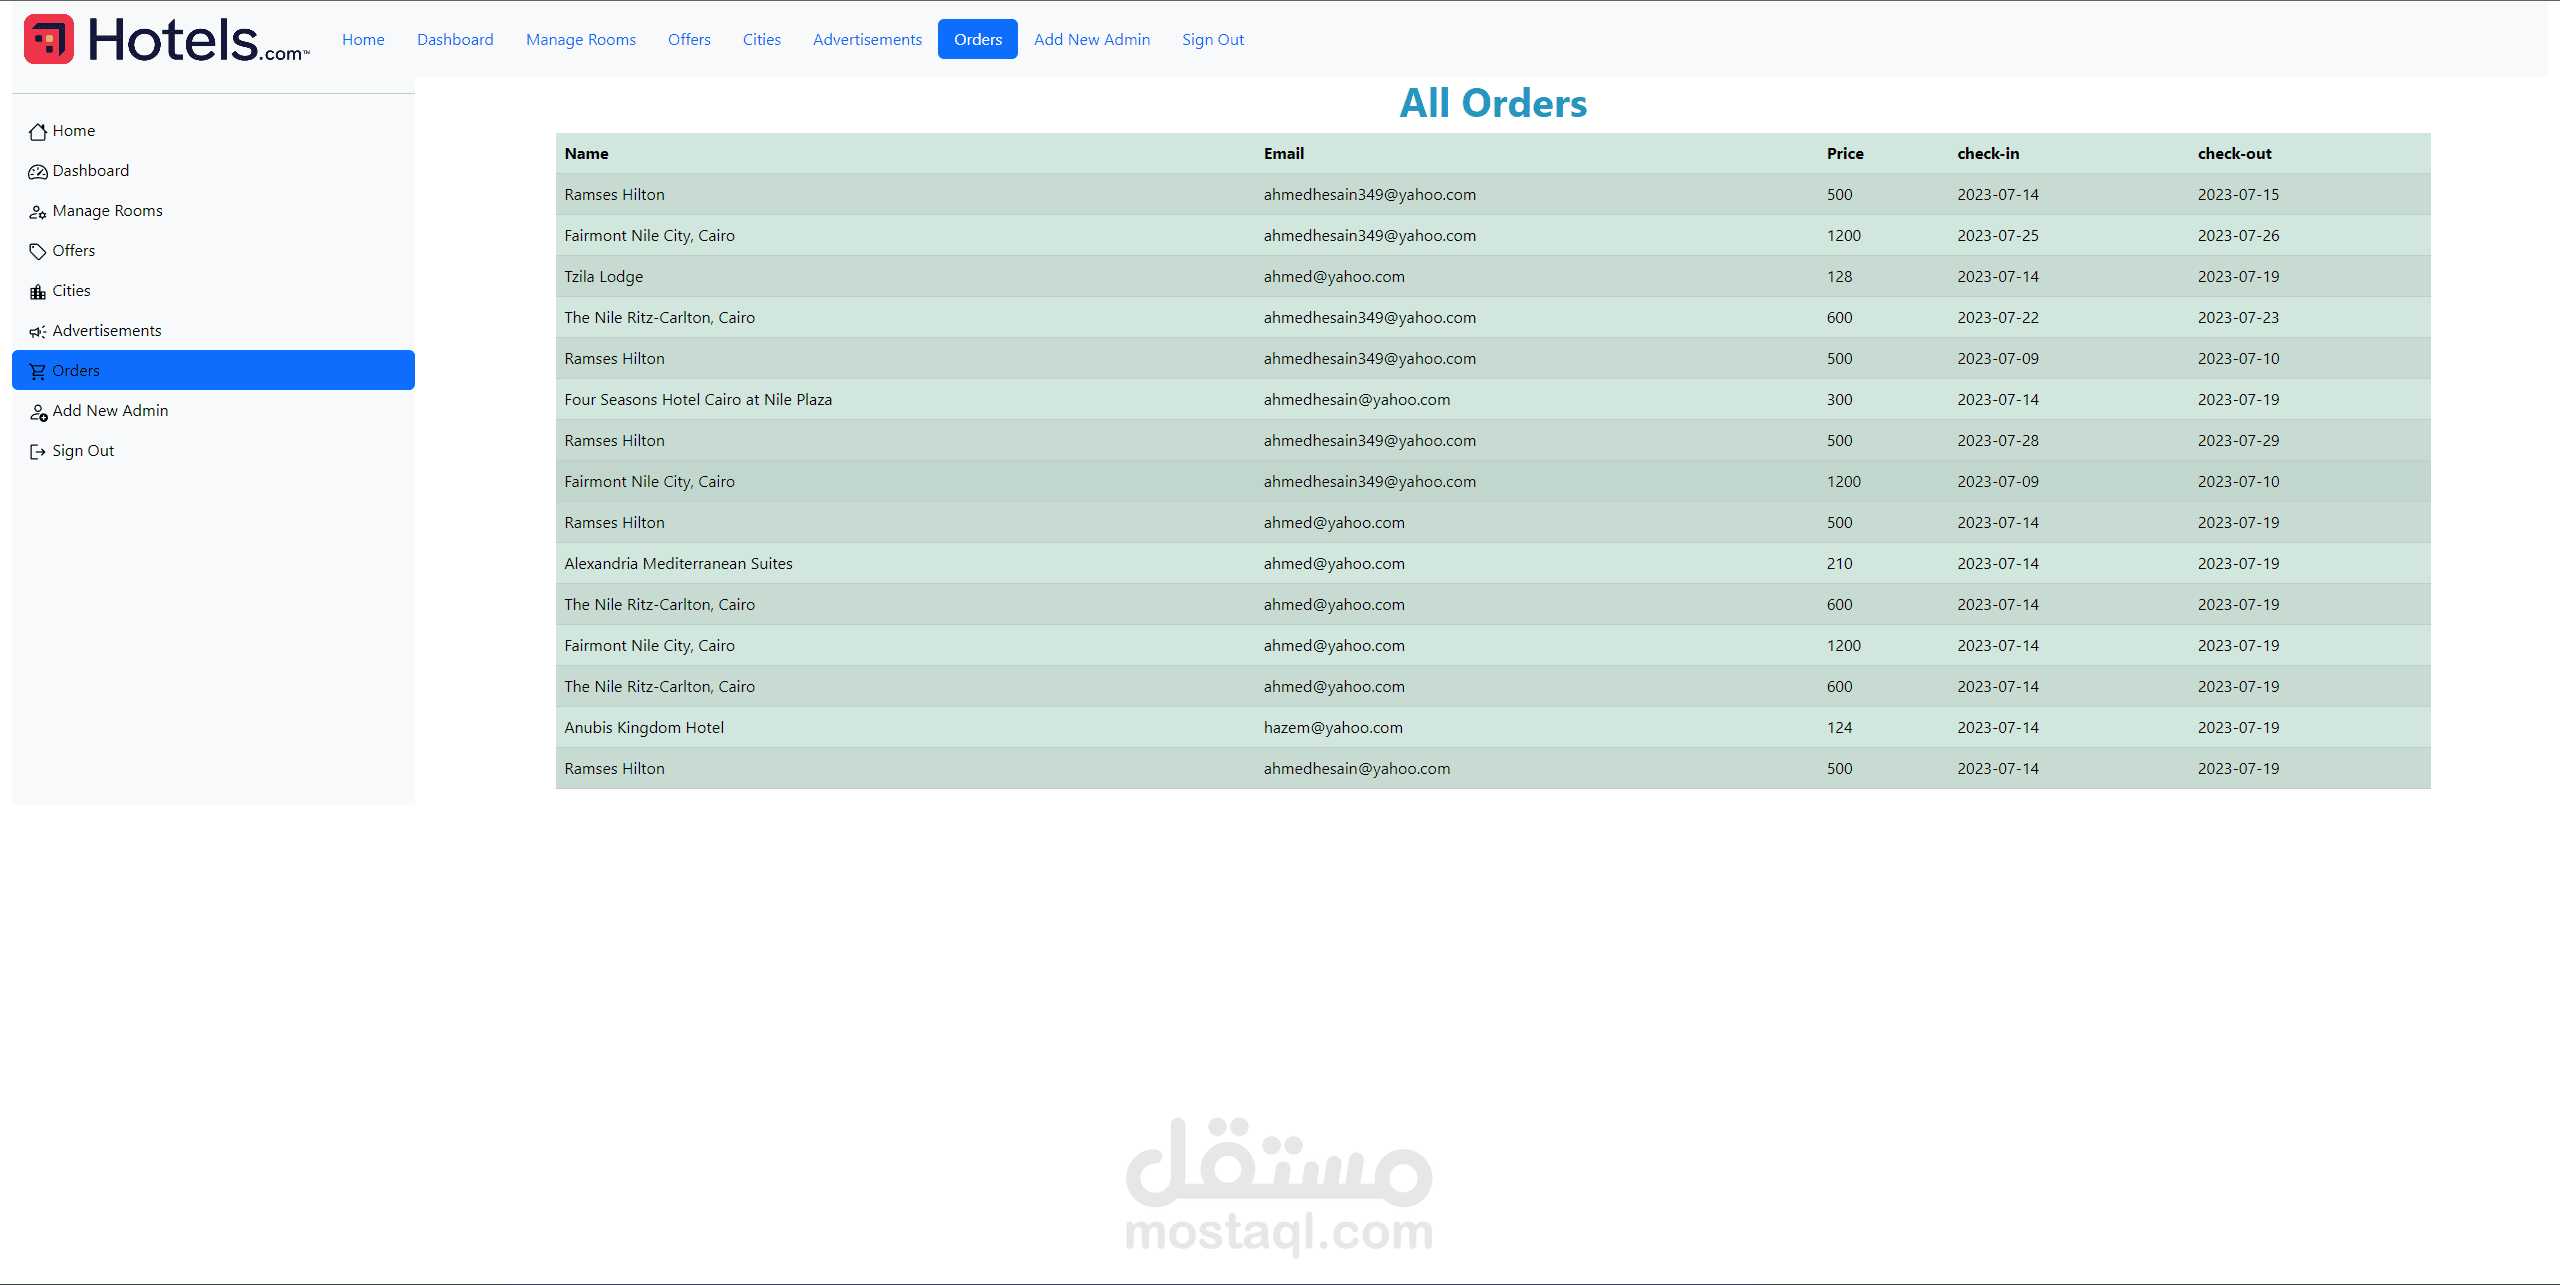Open Dashboard from top navigation bar

(455, 40)
